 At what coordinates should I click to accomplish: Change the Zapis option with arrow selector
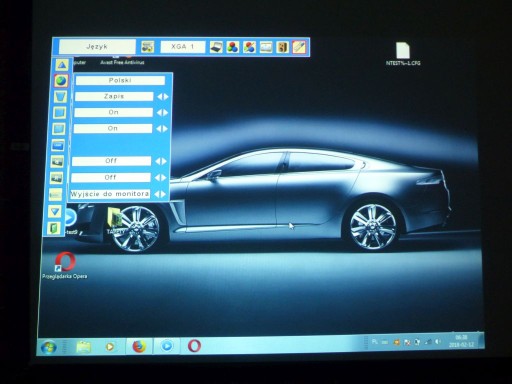[x=163, y=97]
